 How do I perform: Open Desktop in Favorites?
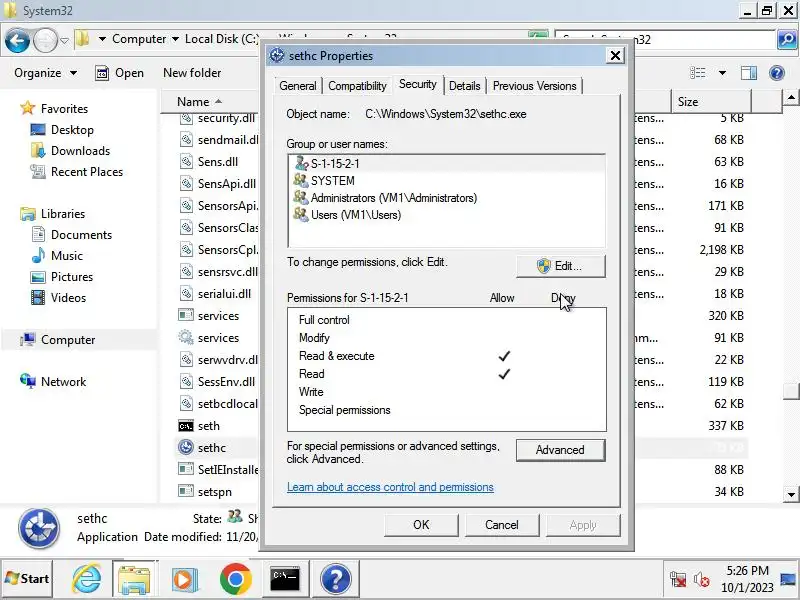point(72,130)
